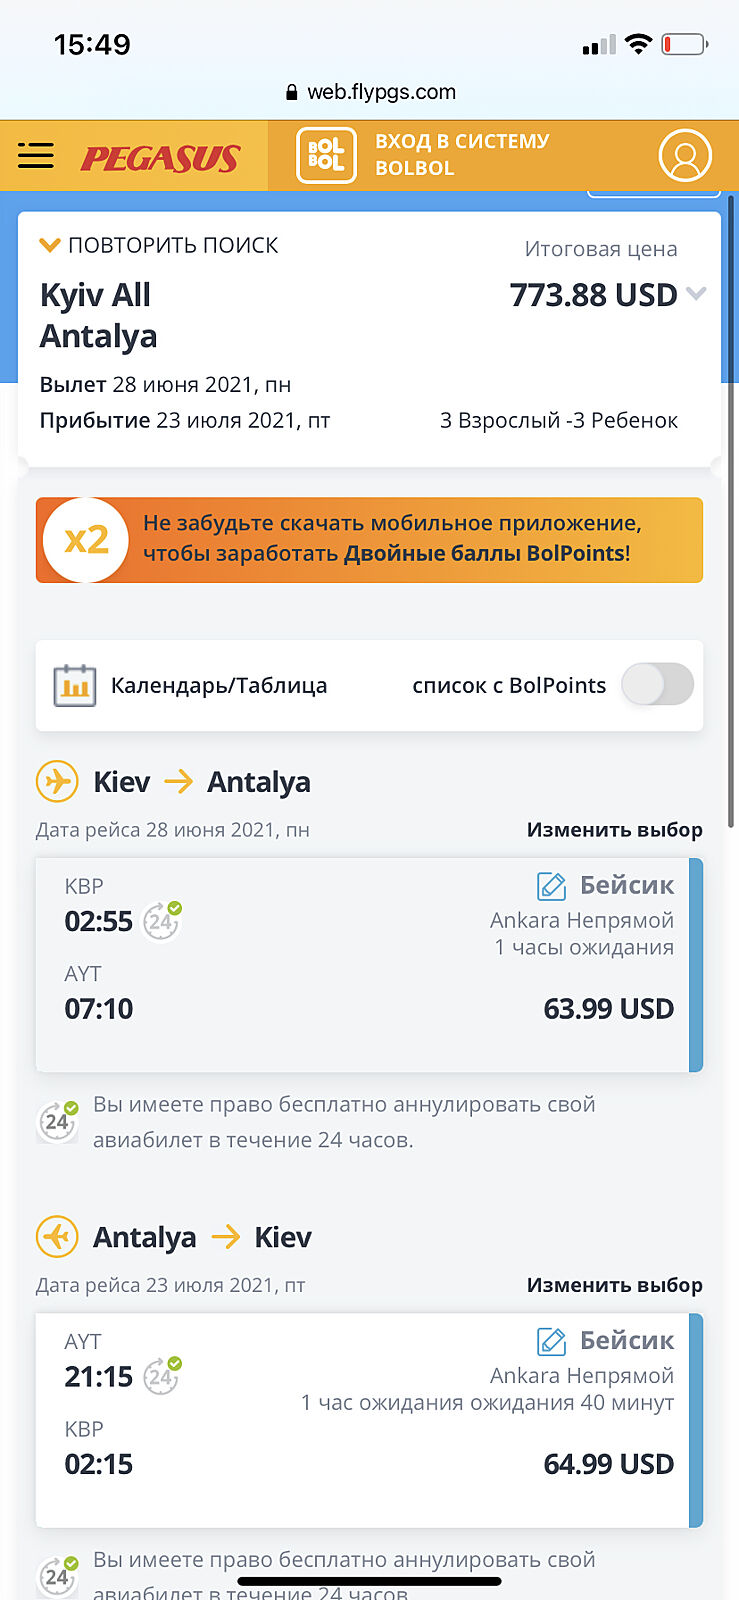
Task: Click the Antalya to Kiev return plane icon
Action: (x=57, y=1237)
